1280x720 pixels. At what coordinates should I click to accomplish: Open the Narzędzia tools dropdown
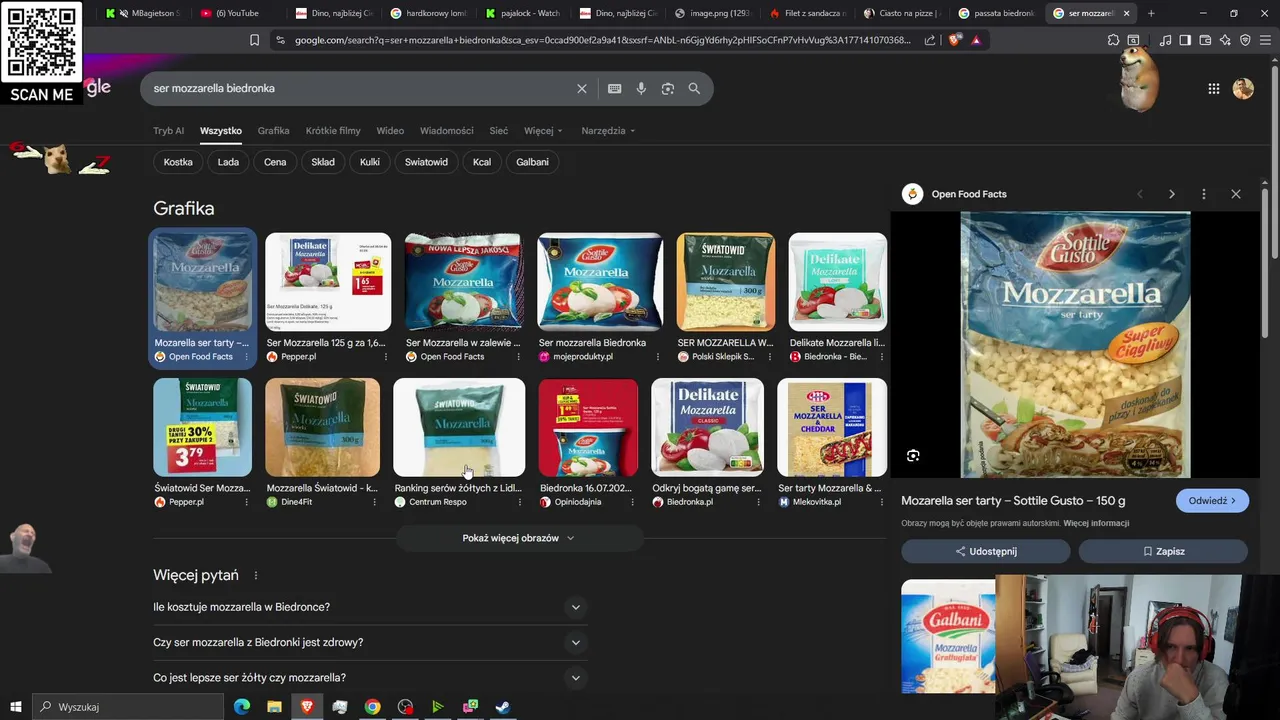point(608,131)
